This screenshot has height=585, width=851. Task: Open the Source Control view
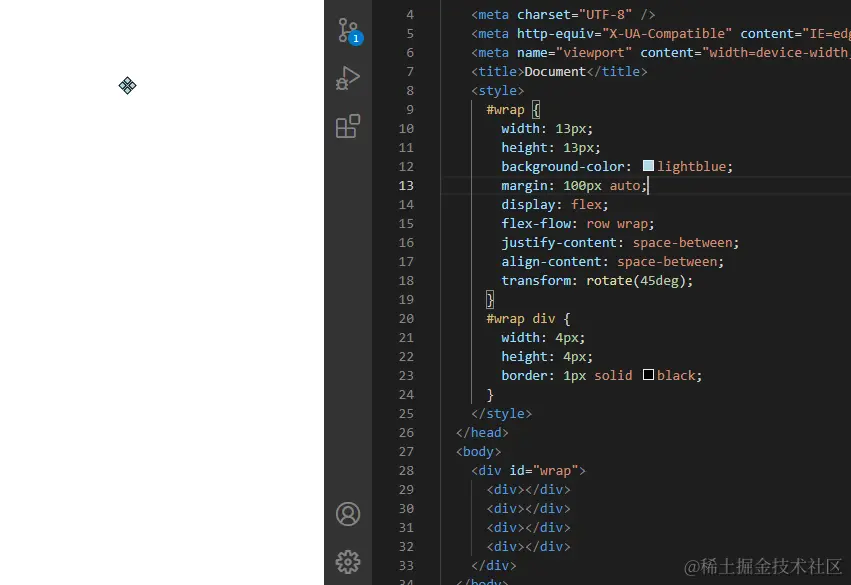point(348,30)
